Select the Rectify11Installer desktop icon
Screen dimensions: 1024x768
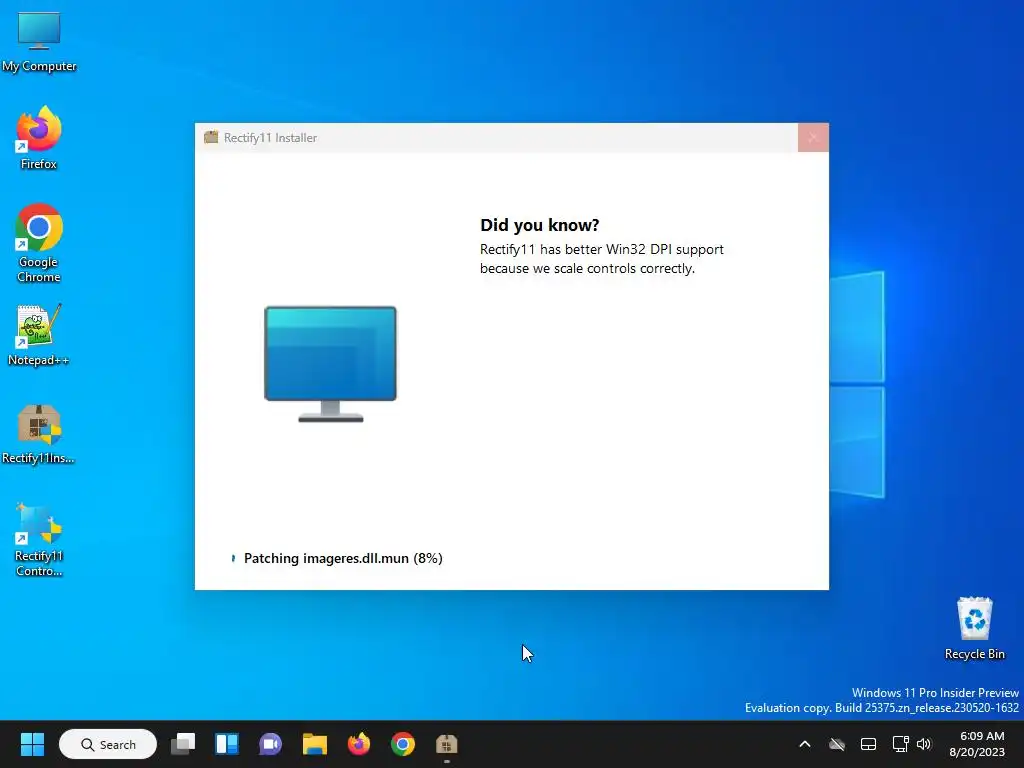pyautogui.click(x=39, y=434)
